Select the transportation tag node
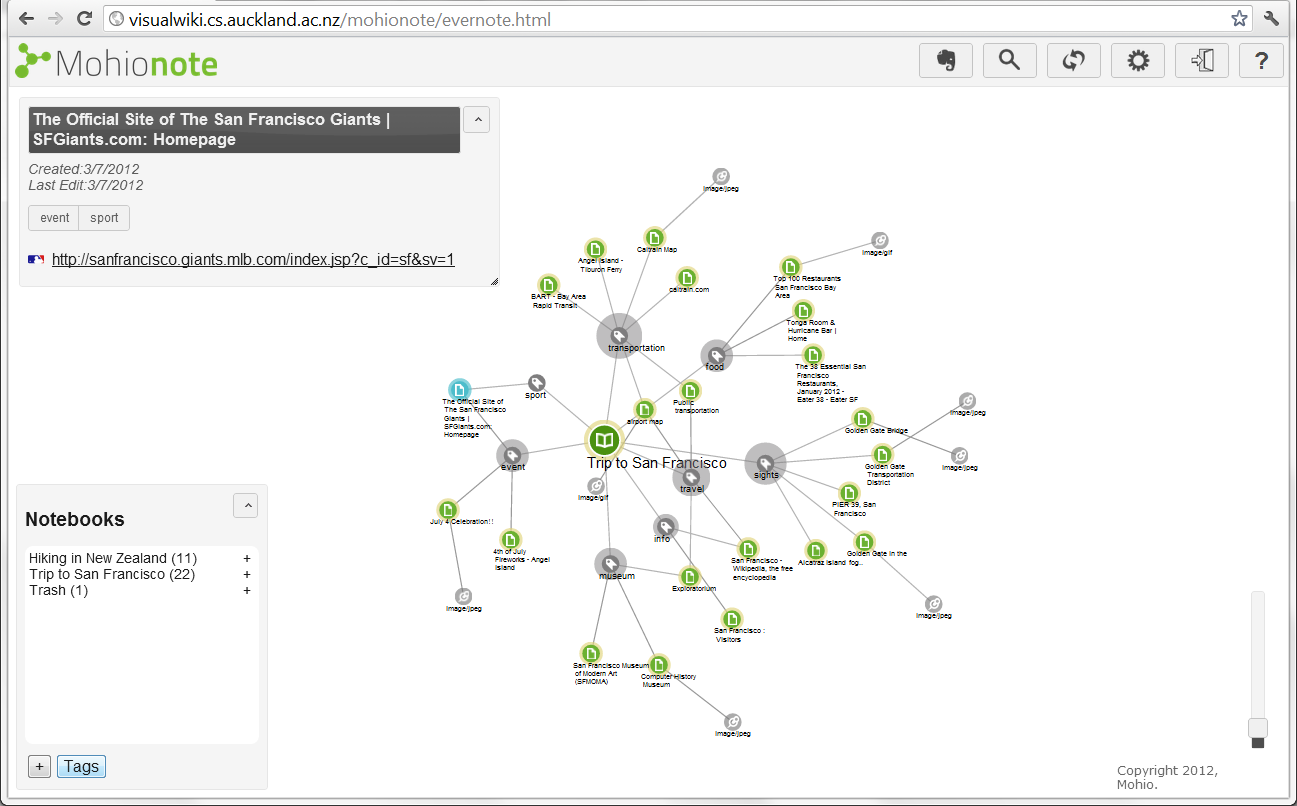Viewport: 1297px width, 806px height. click(x=619, y=336)
